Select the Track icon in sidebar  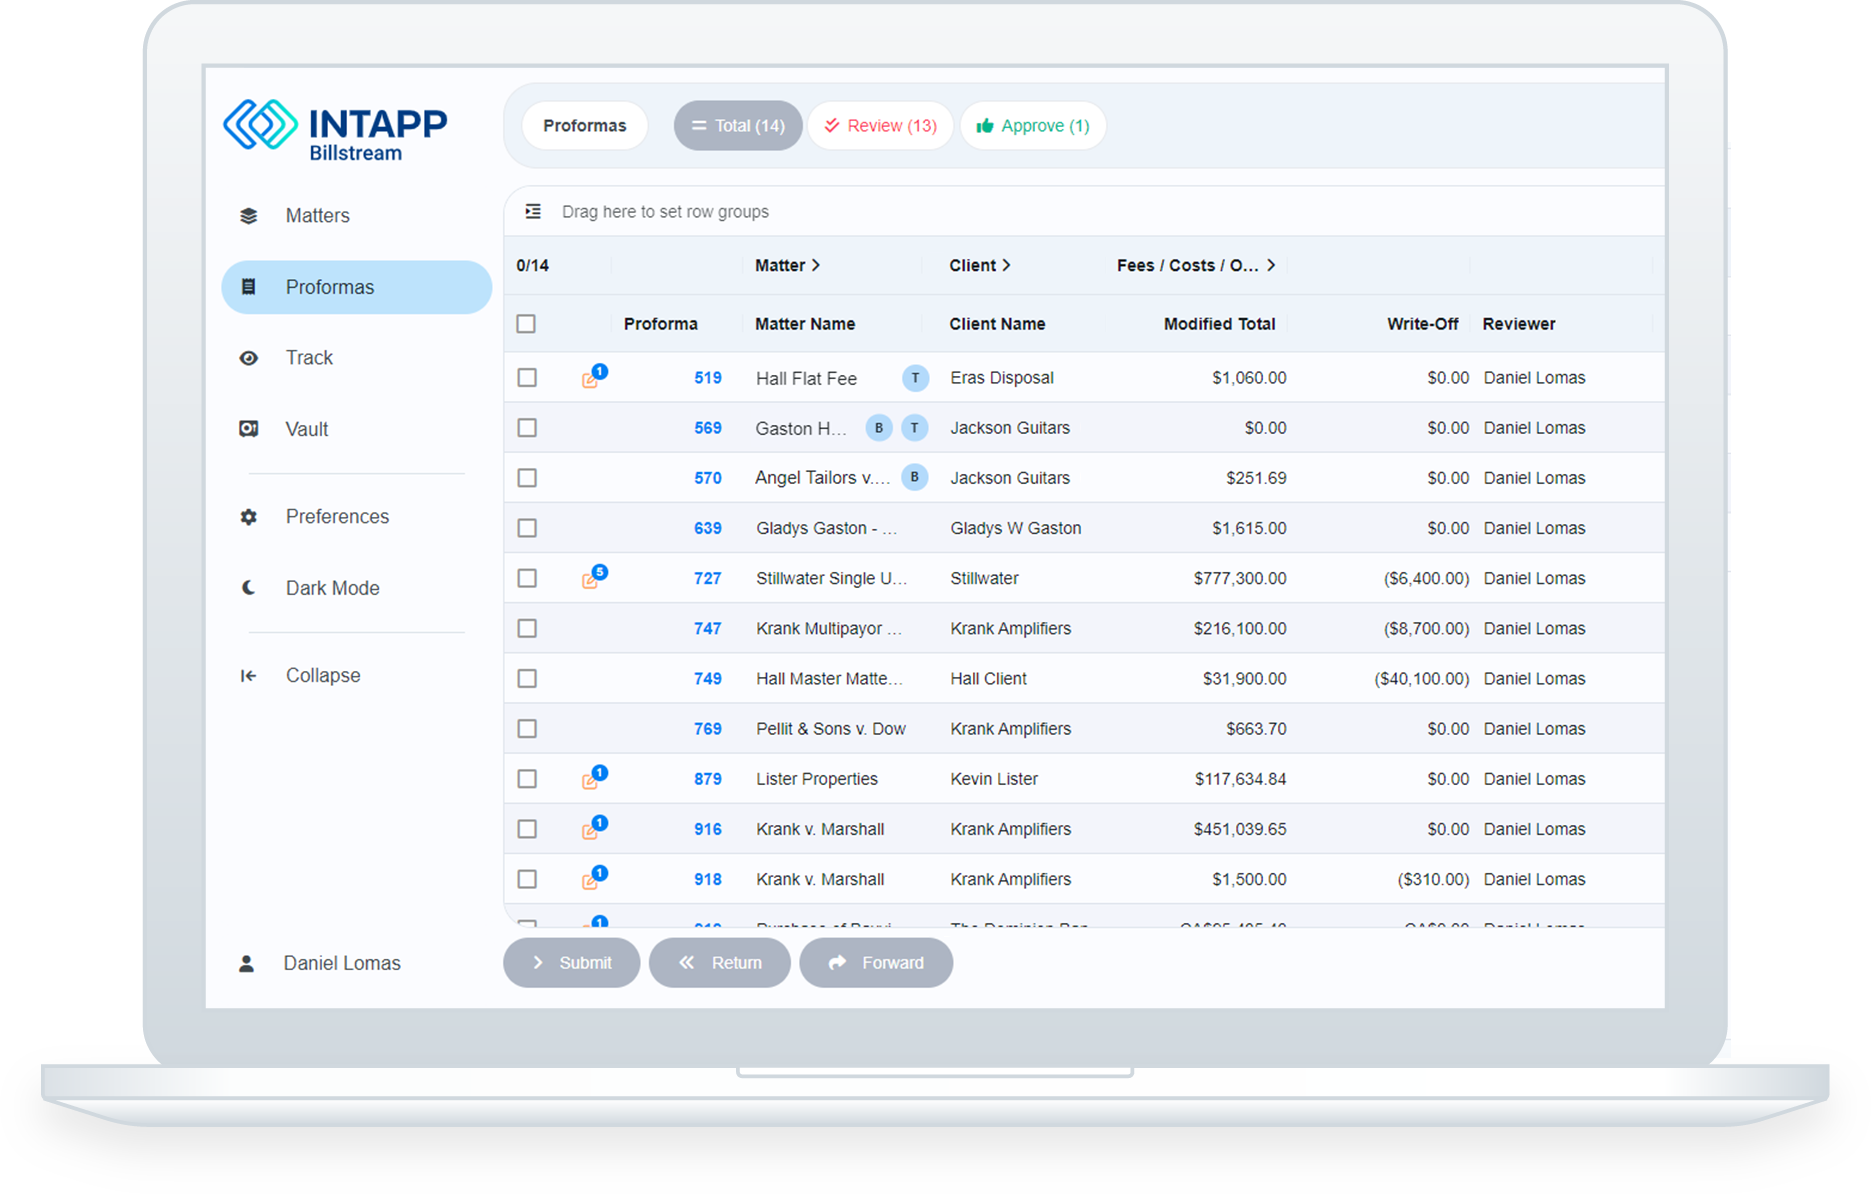coord(248,357)
